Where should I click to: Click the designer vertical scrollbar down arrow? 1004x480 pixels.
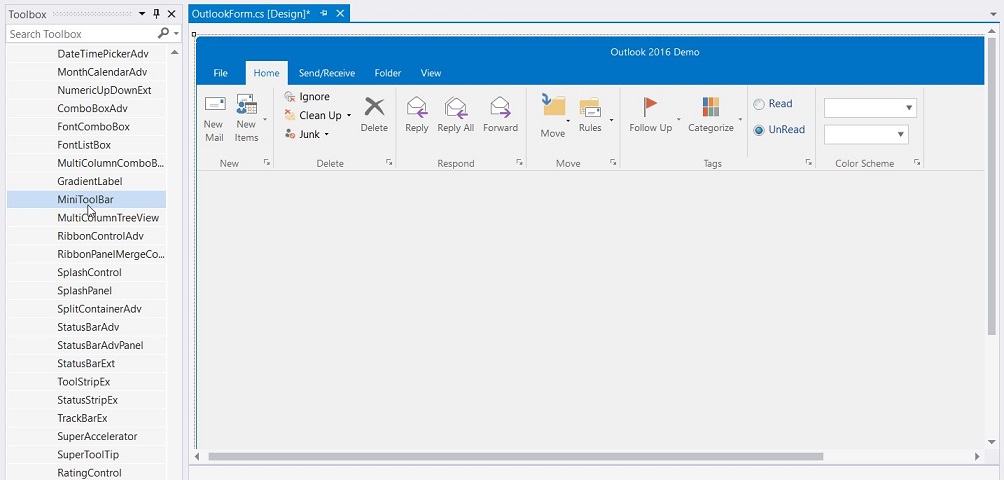[992, 441]
